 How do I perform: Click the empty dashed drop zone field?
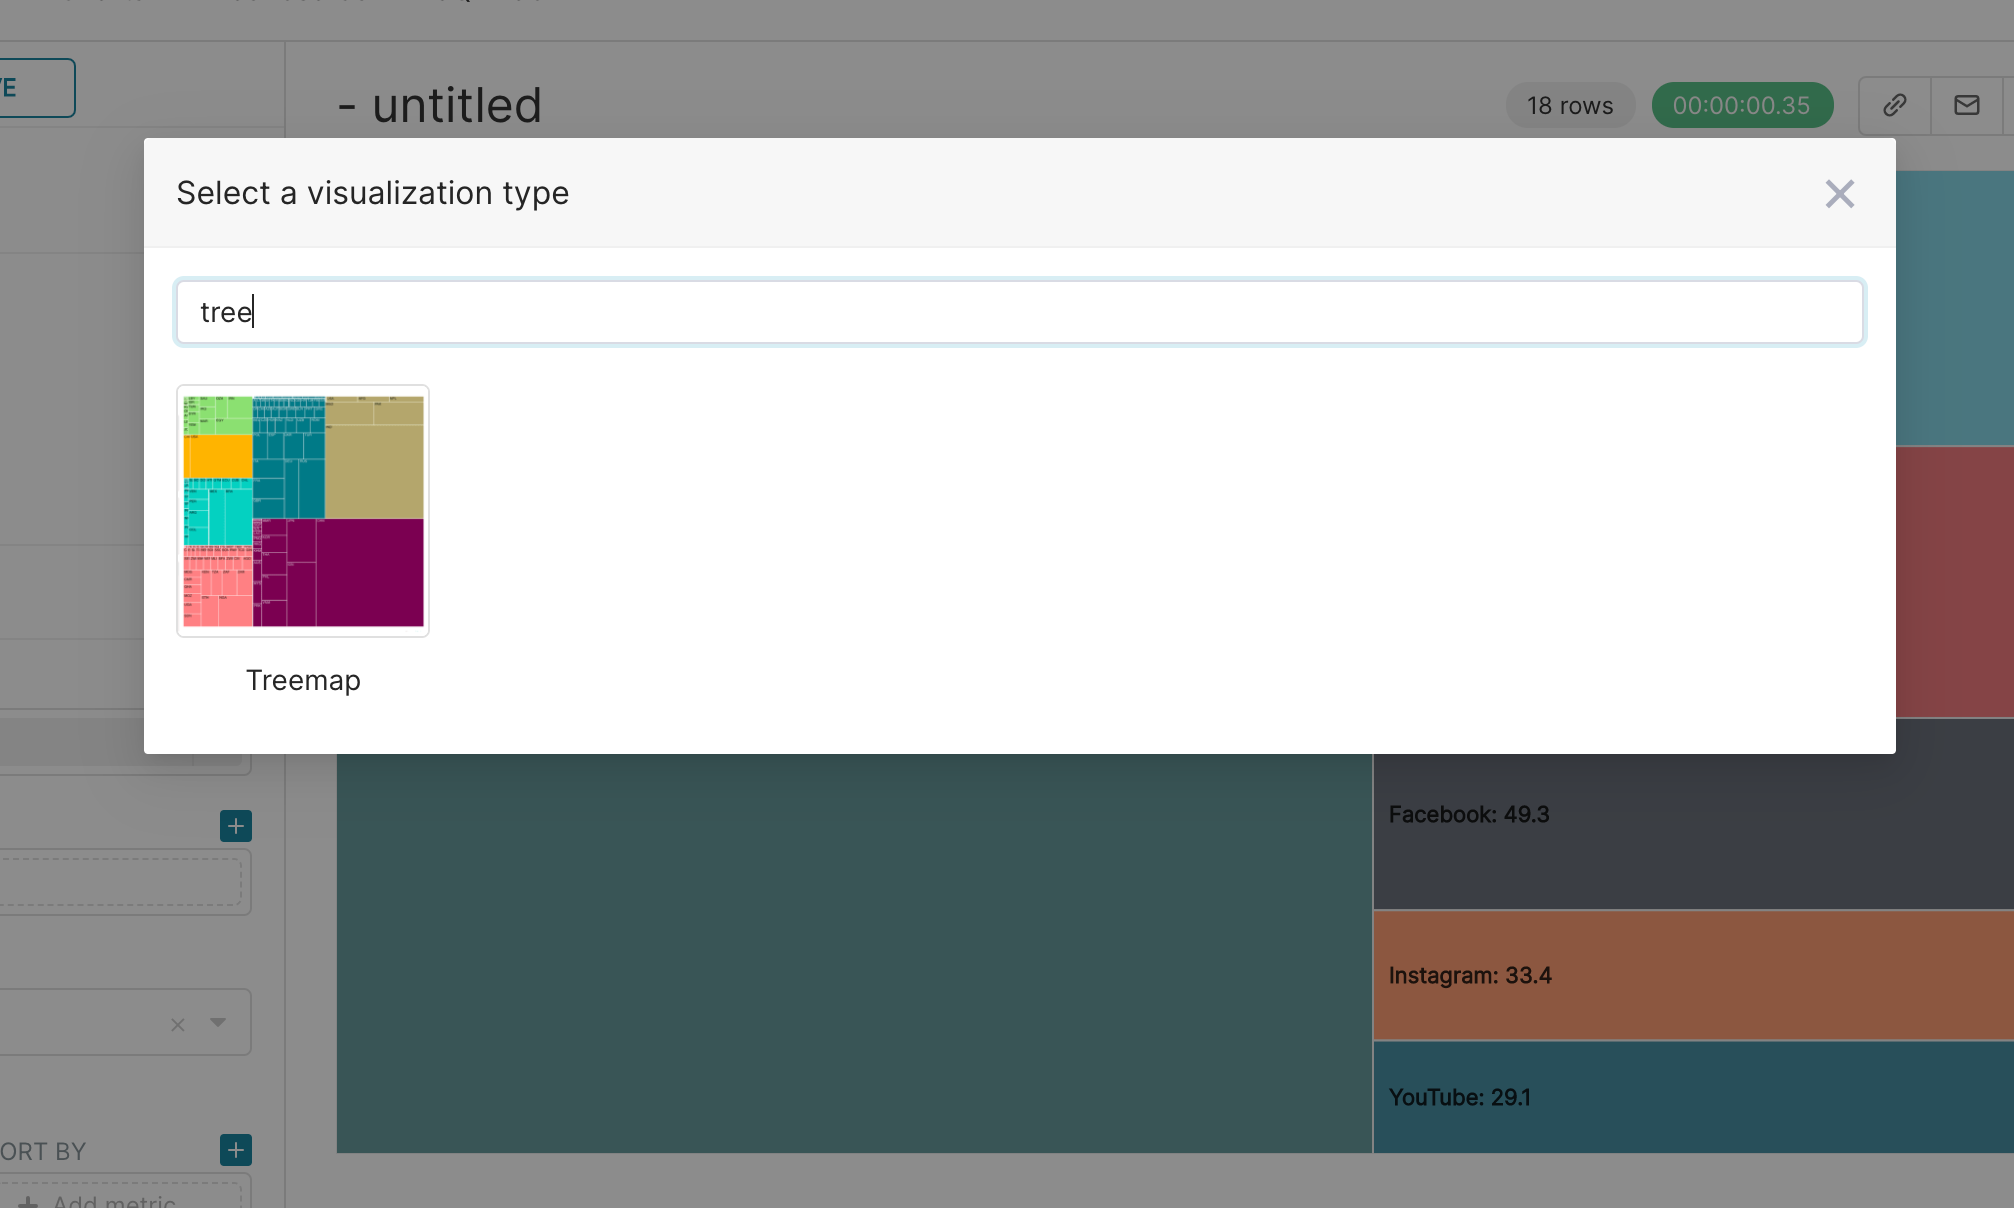[x=120, y=881]
